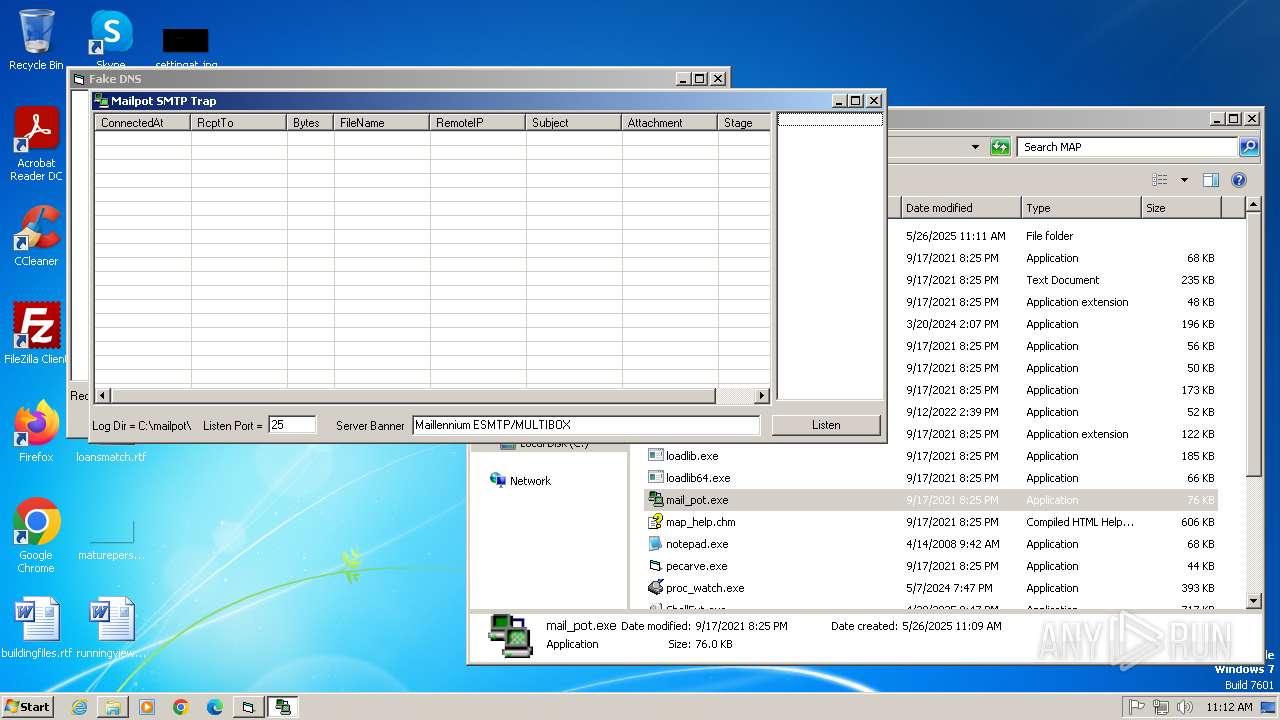Click the Fake DNS window title bar icon
The width and height of the screenshot is (1280, 720).
click(x=79, y=79)
